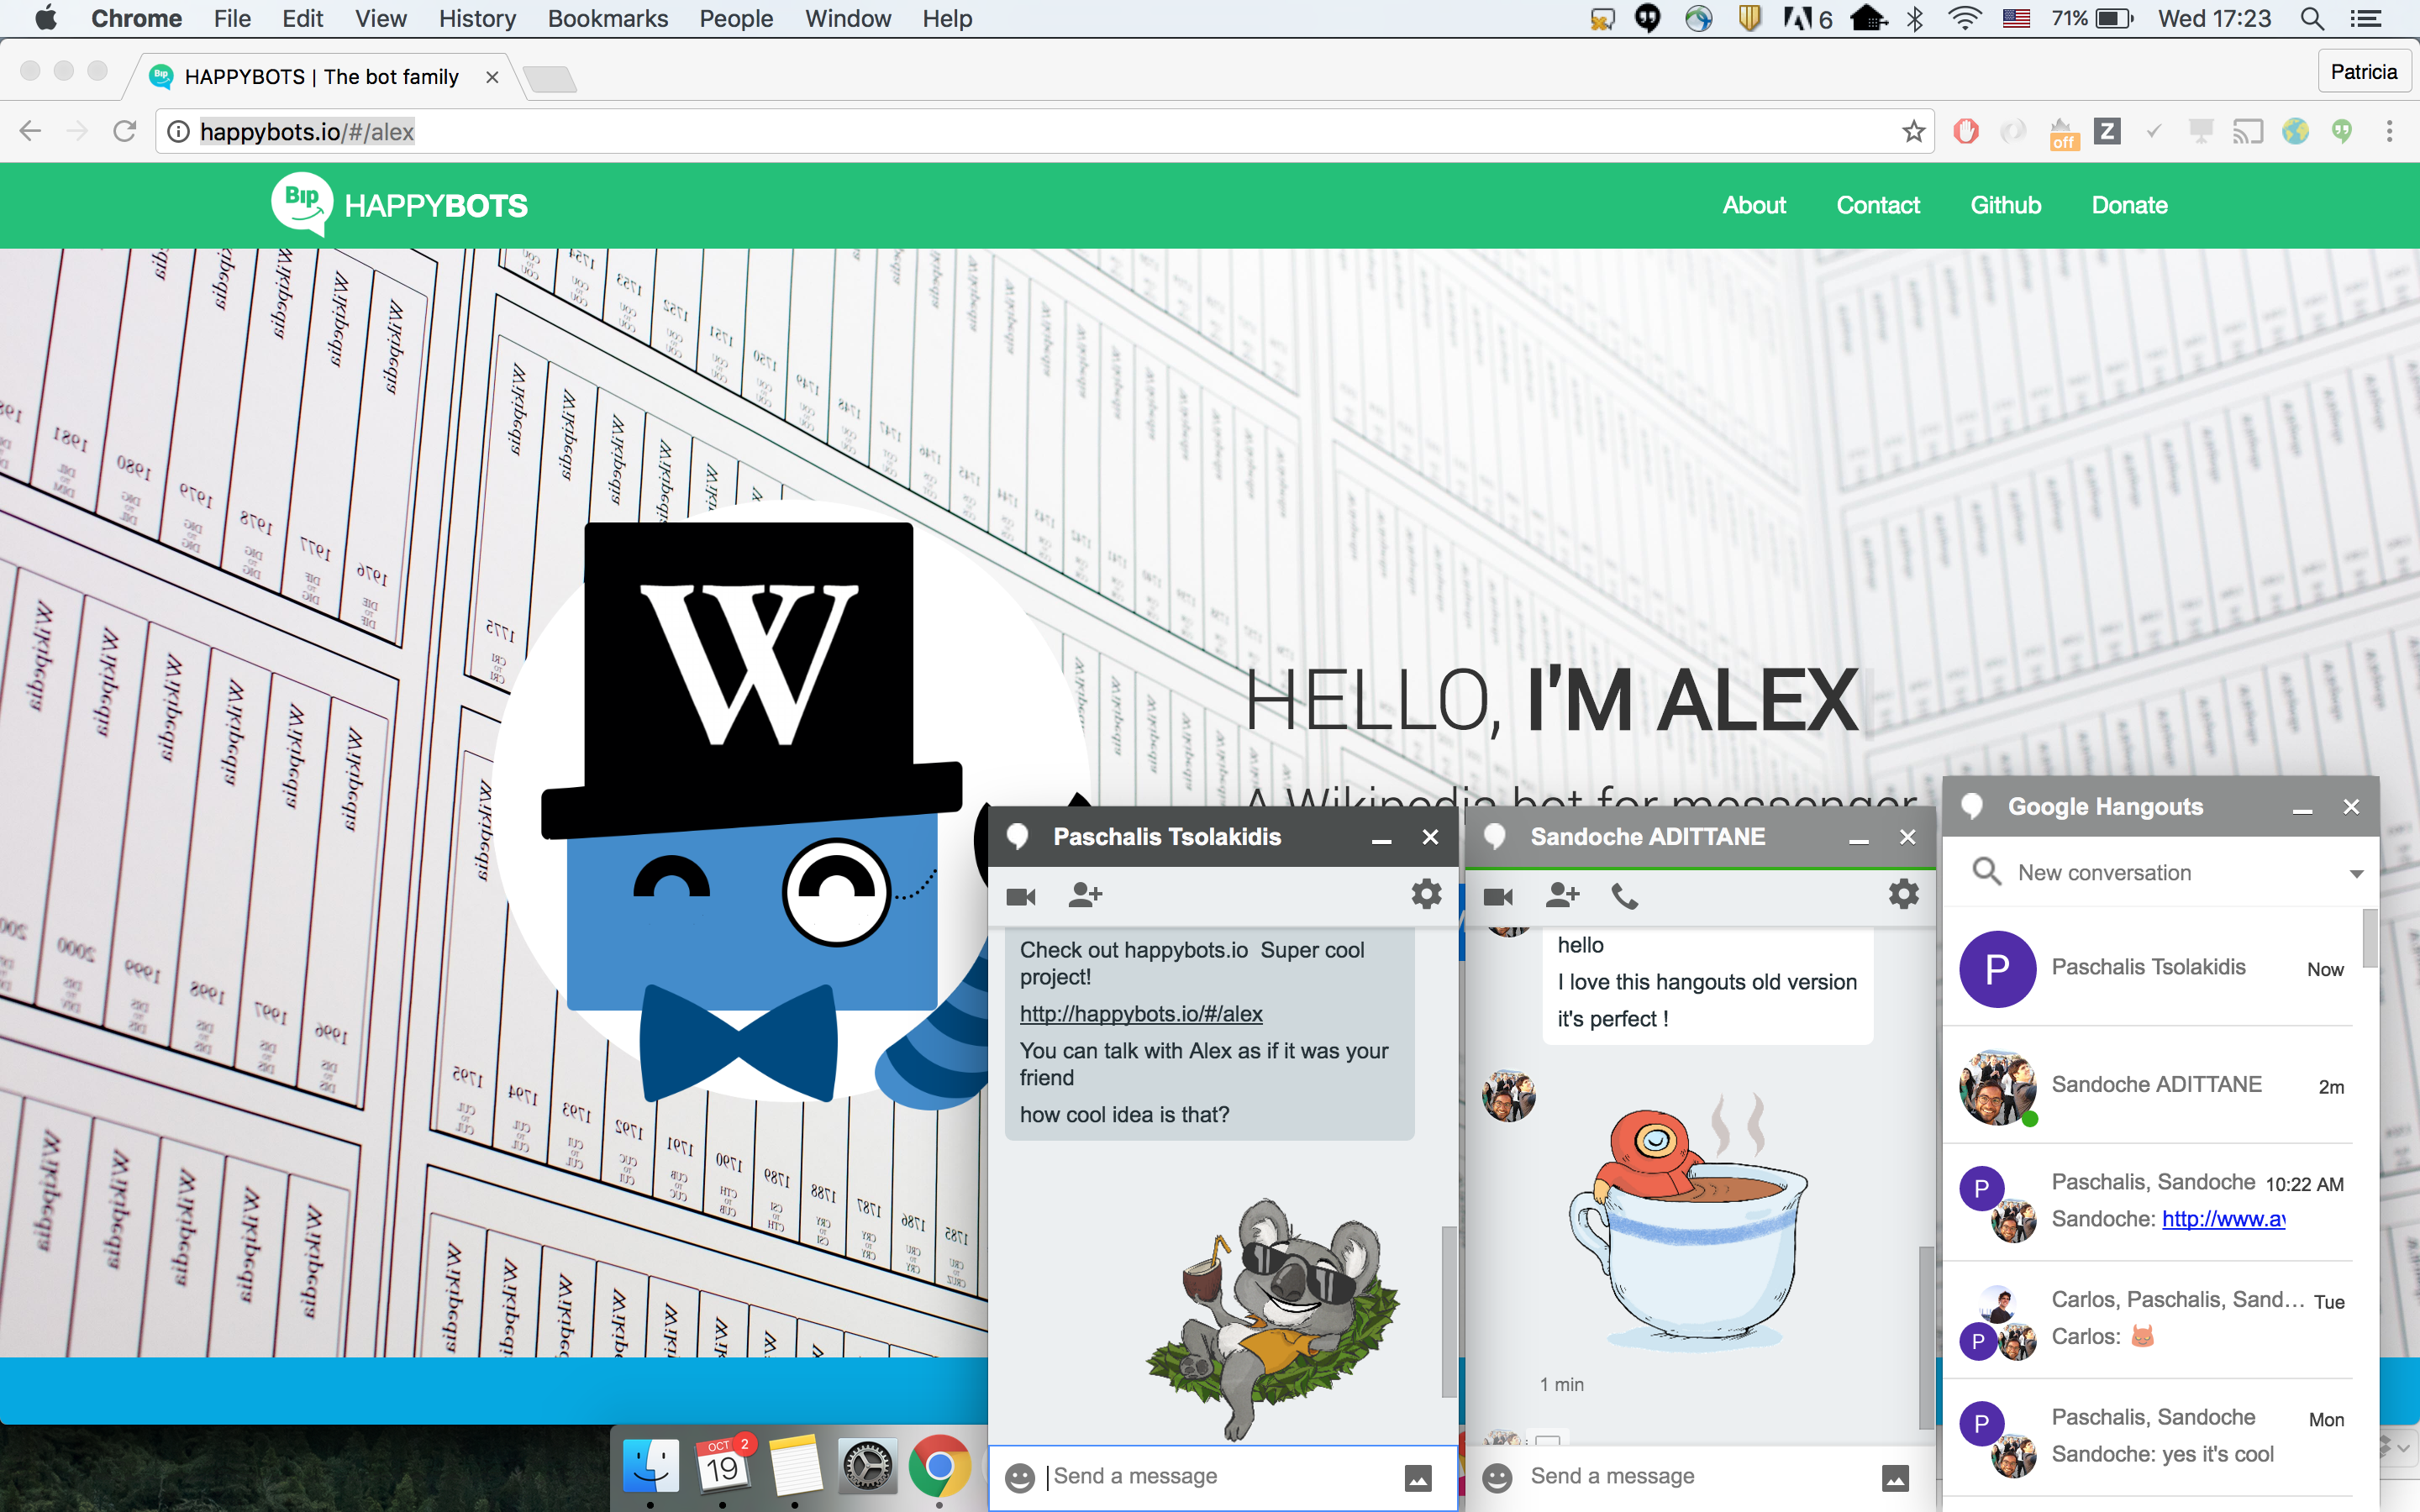Expand the New conversation dropdown in Hangouts
Viewport: 2420px width, 1512px height.
pos(2358,872)
